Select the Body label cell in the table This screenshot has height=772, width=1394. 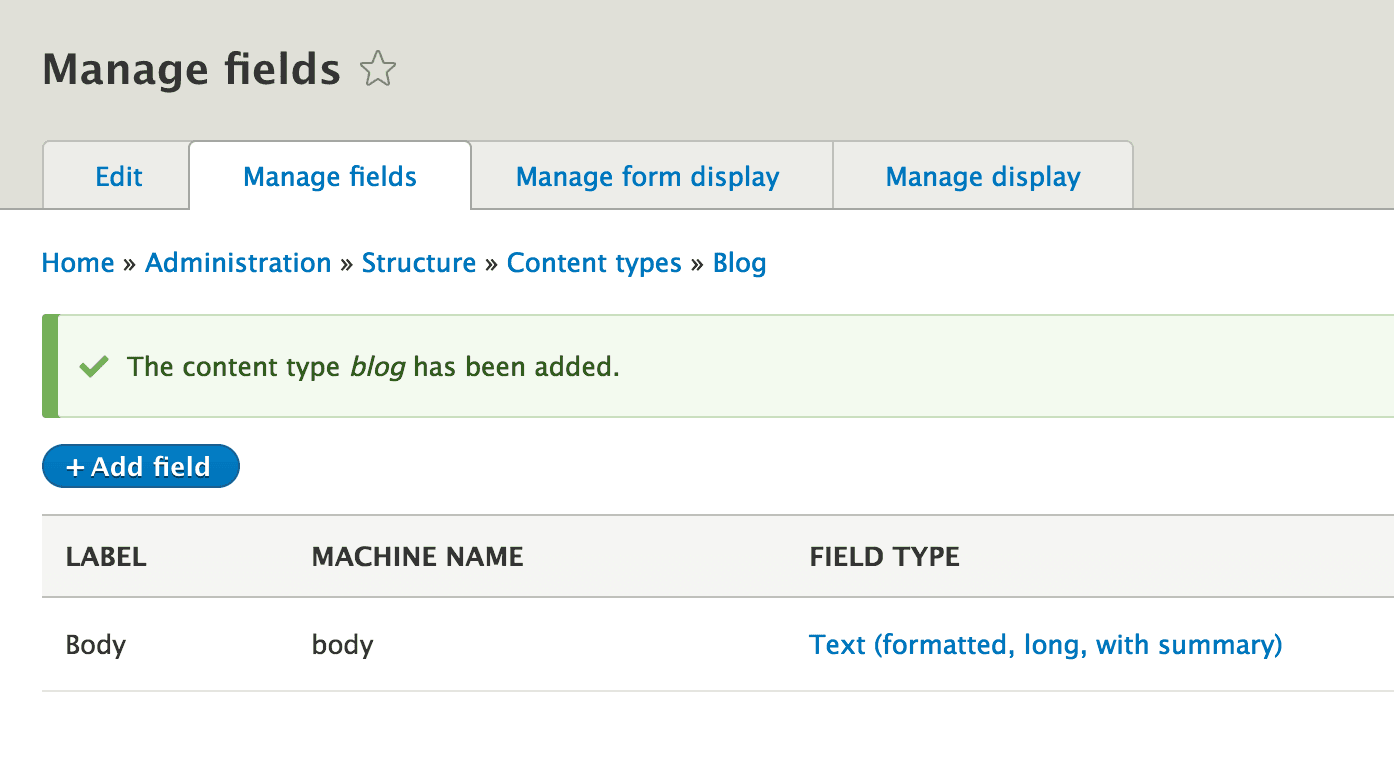tap(96, 645)
